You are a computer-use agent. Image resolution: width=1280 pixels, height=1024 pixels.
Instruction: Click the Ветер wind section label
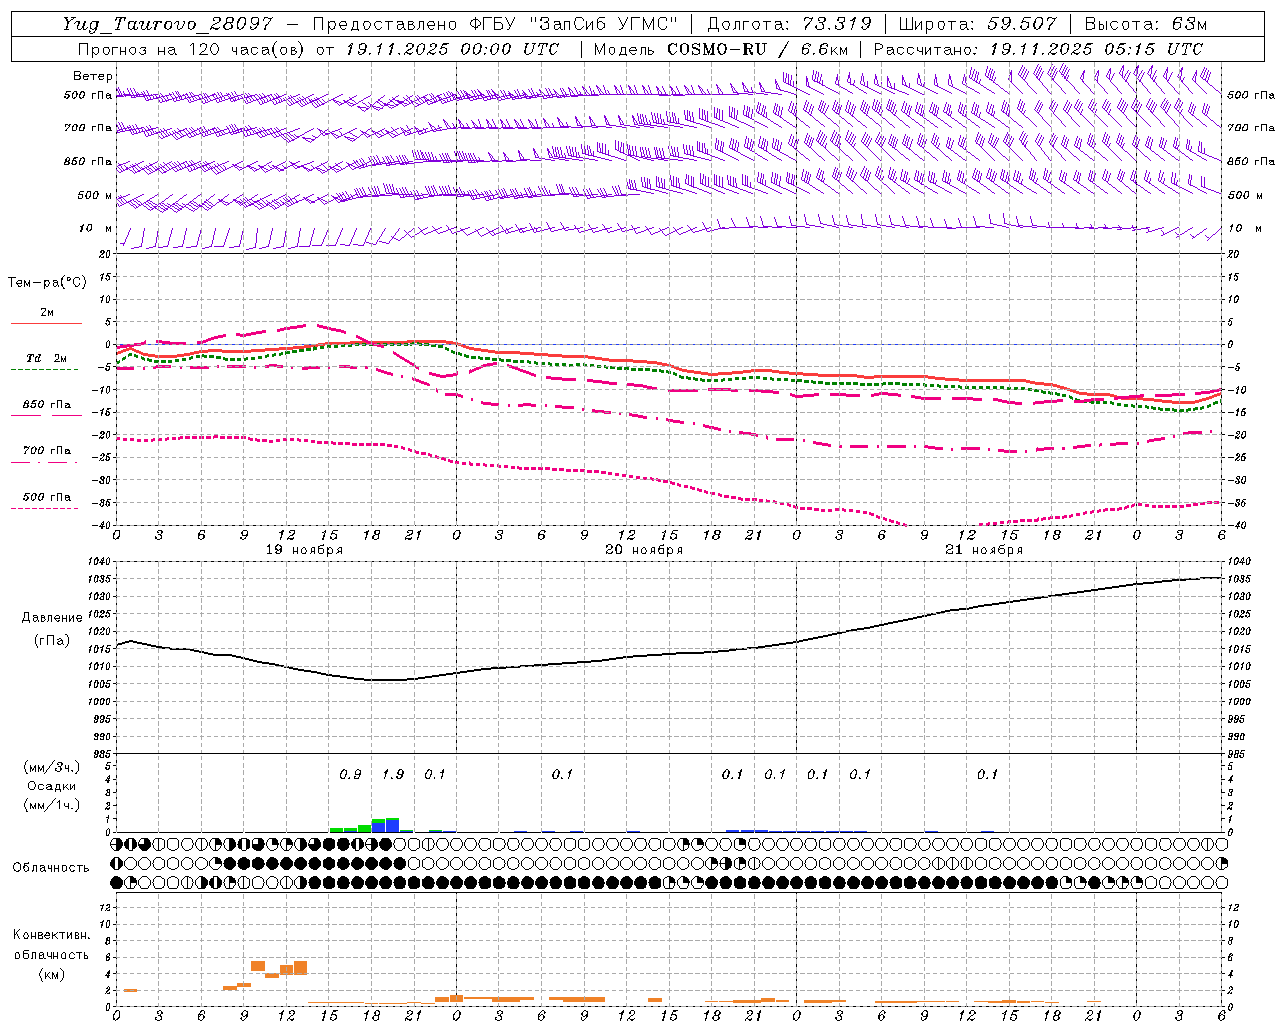point(93,76)
